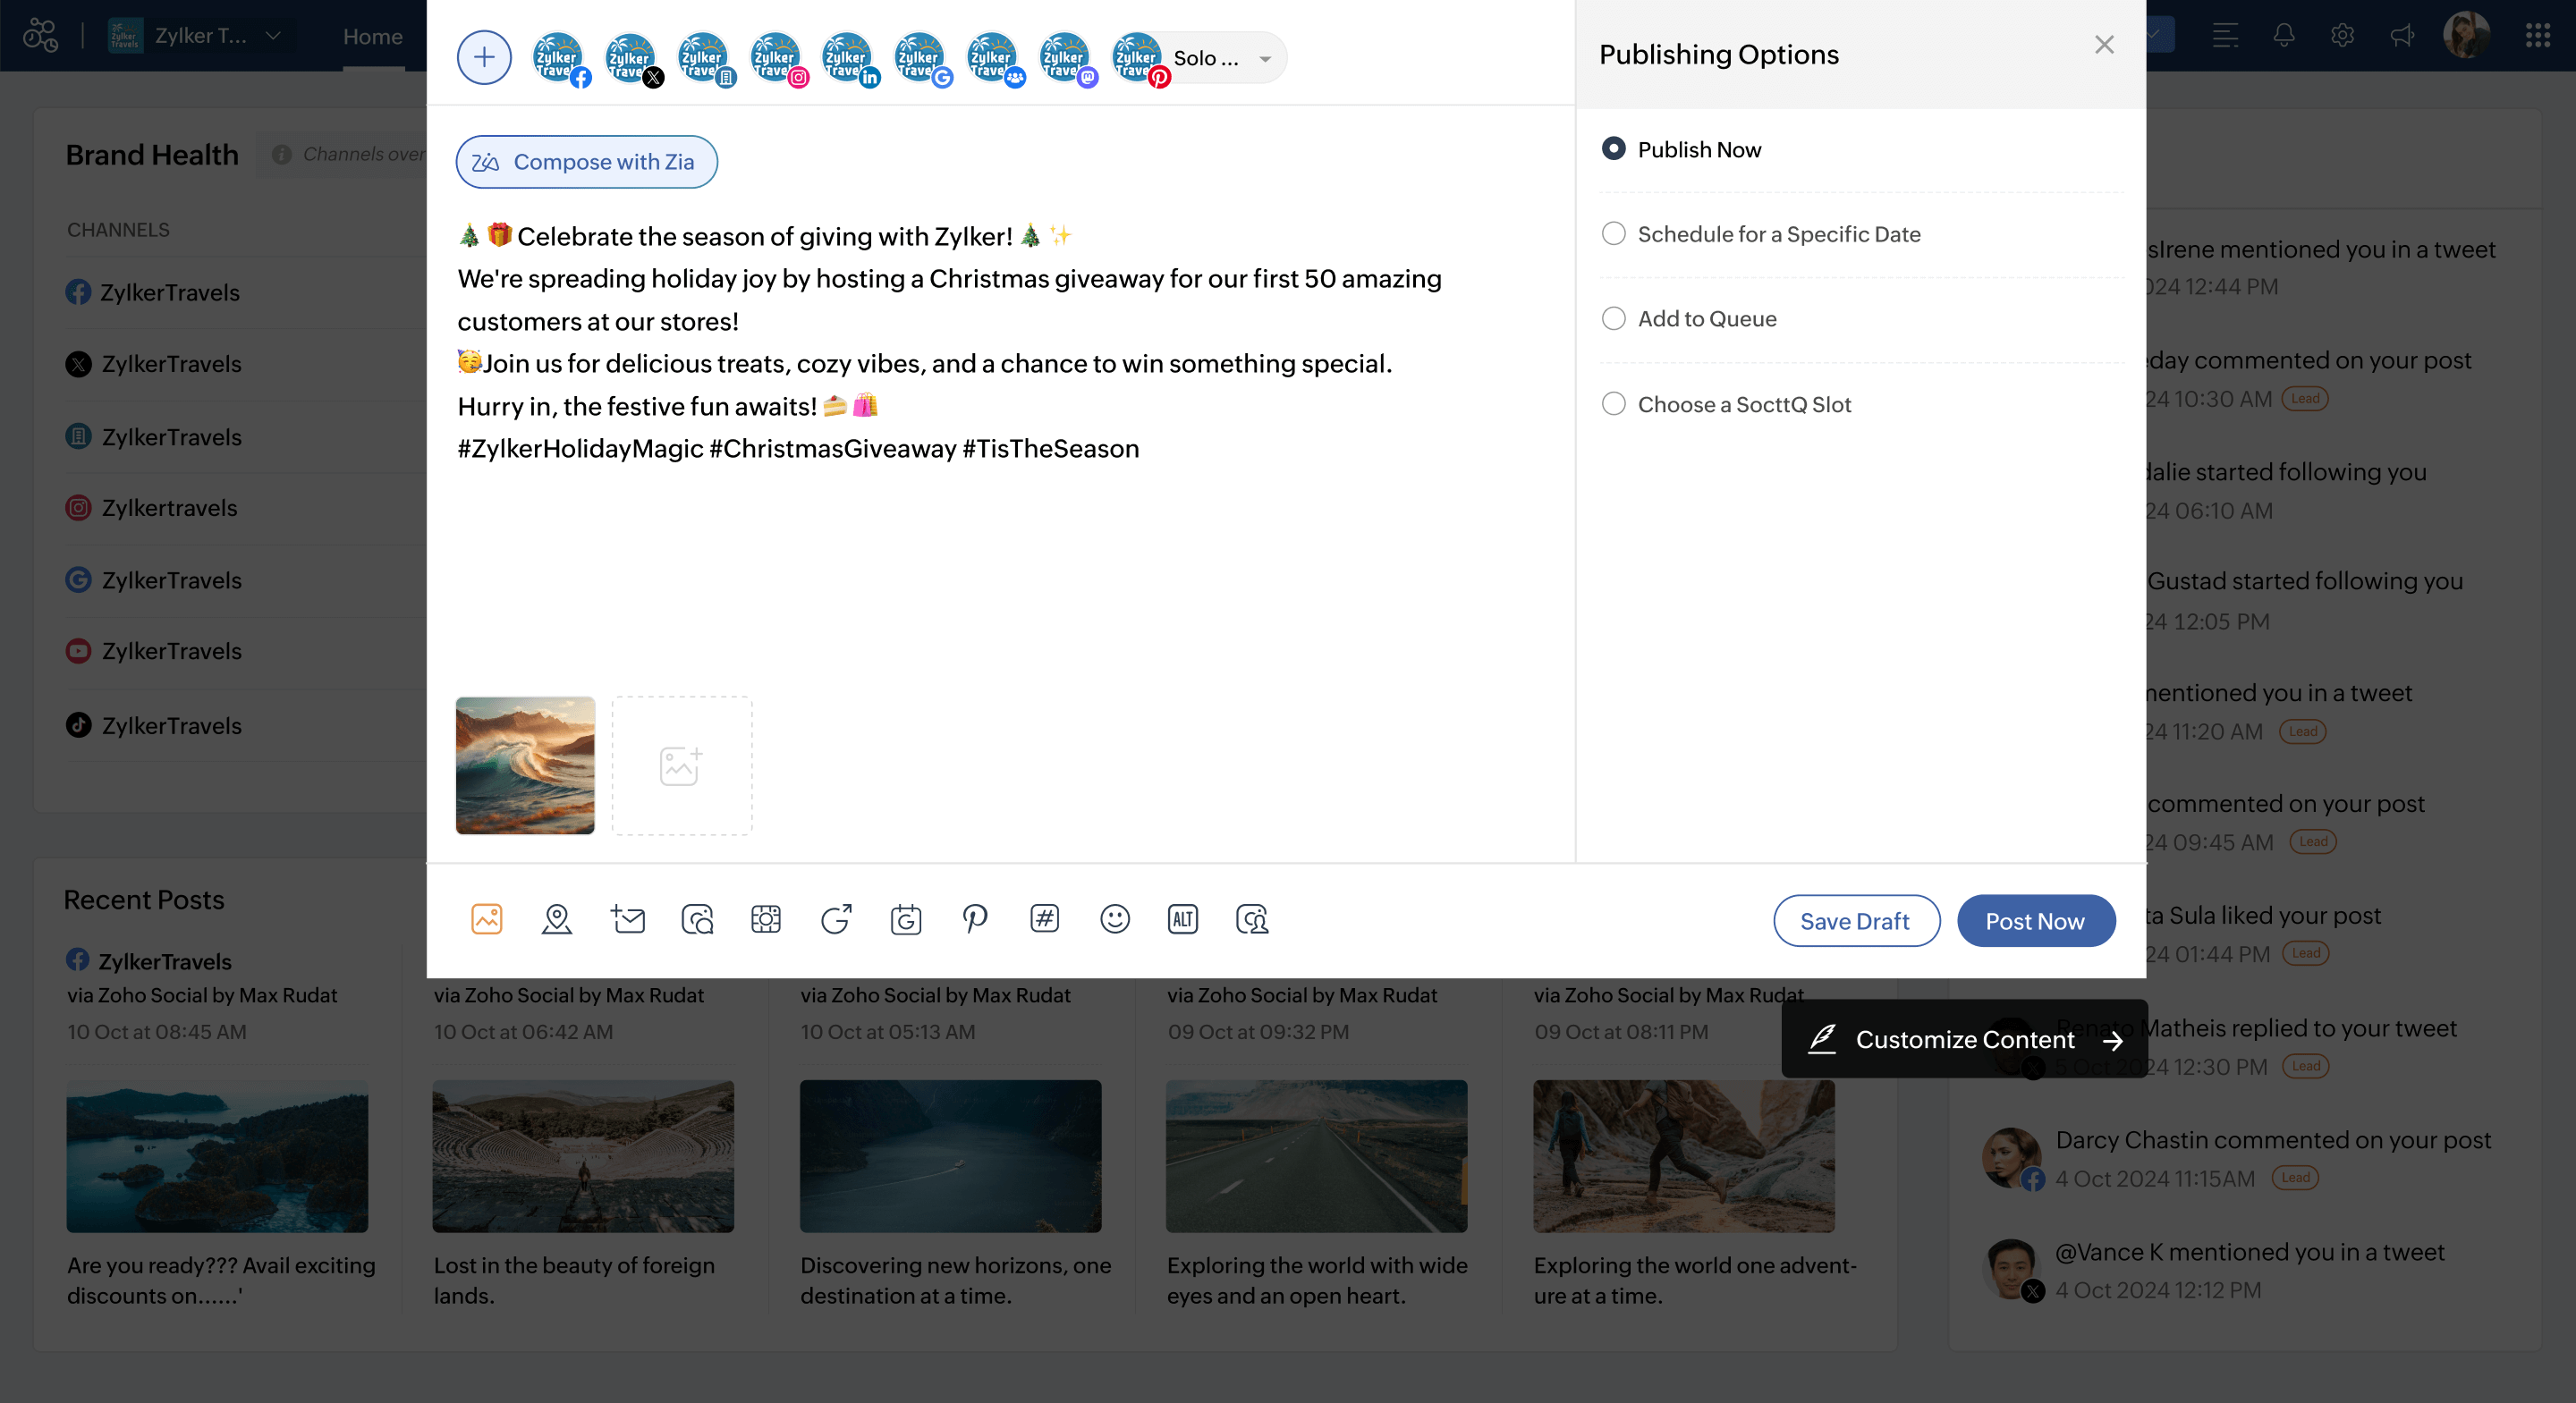Open the Pinterest options icon in compose toolbar

tap(975, 919)
